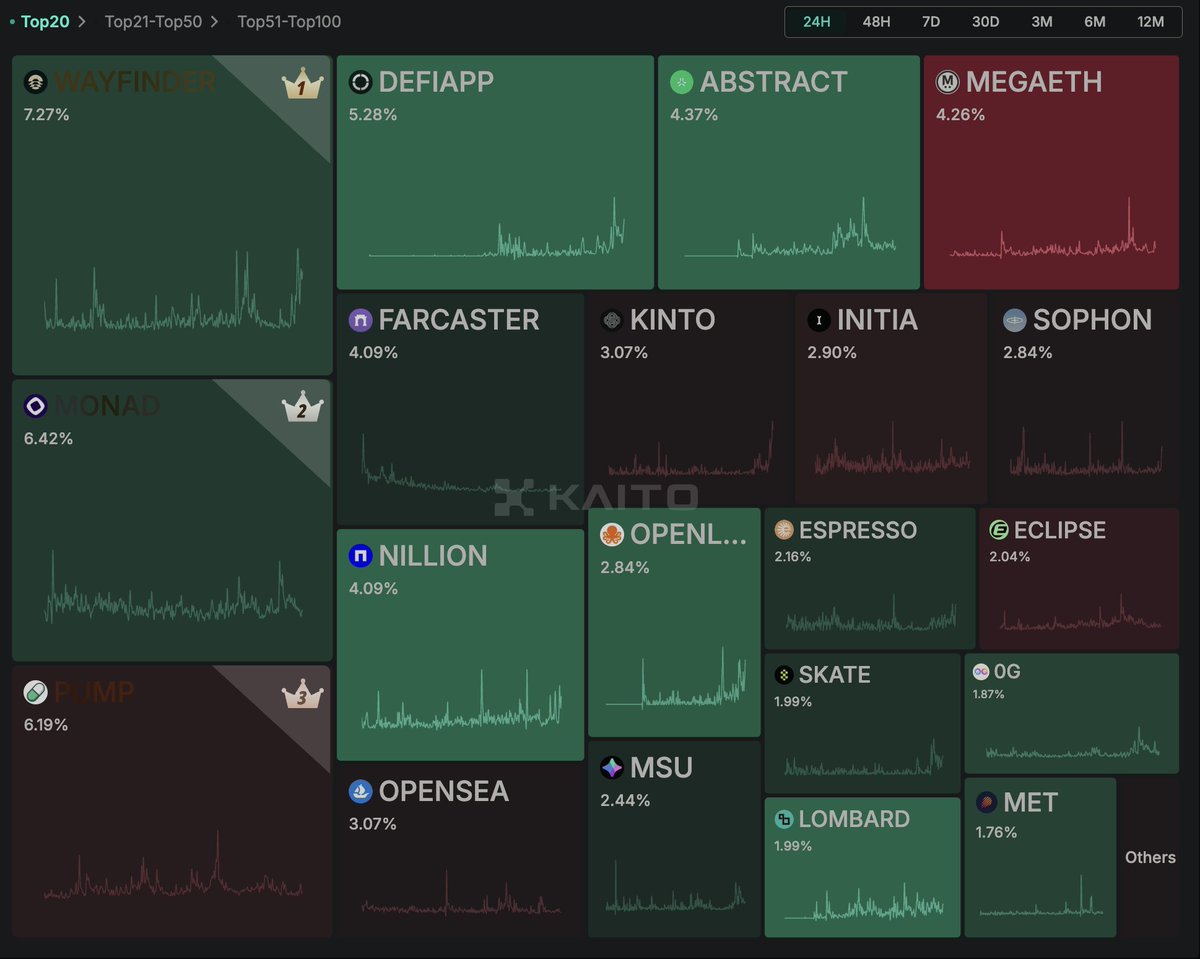Click the OpenSea sailboat icon
The height and width of the screenshot is (959, 1200).
pyautogui.click(x=361, y=792)
